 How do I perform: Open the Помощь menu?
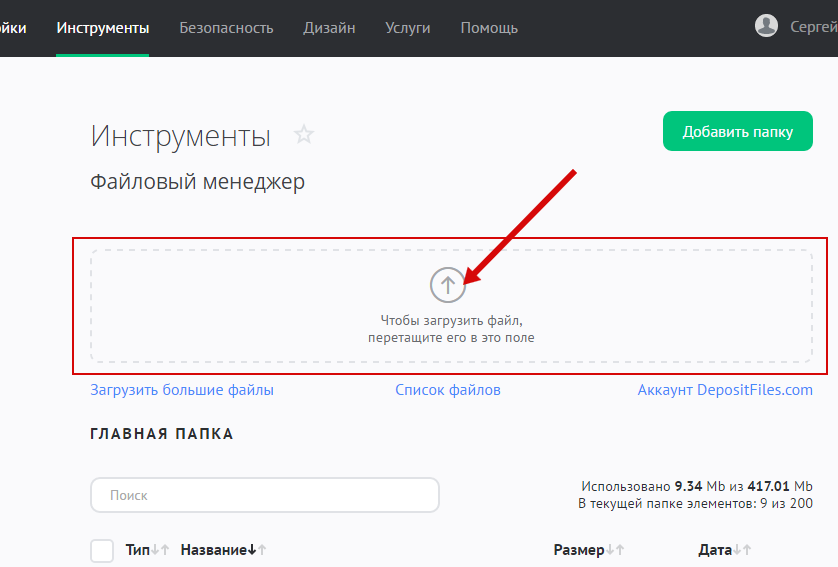point(489,28)
